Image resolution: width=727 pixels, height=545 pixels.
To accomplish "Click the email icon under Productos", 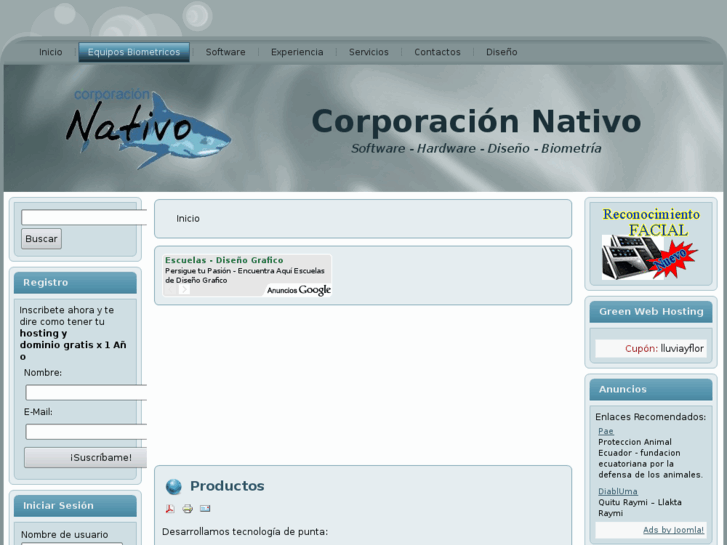I will (205, 509).
